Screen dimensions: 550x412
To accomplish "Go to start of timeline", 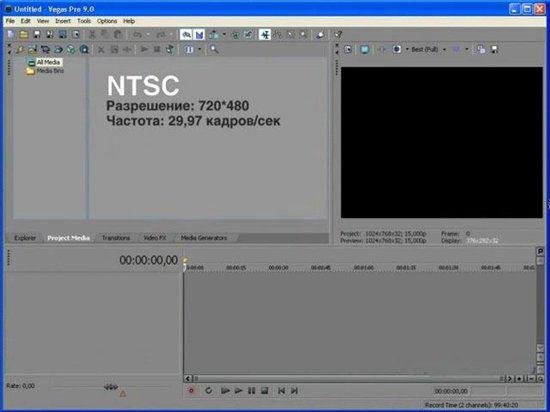I will 281,390.
